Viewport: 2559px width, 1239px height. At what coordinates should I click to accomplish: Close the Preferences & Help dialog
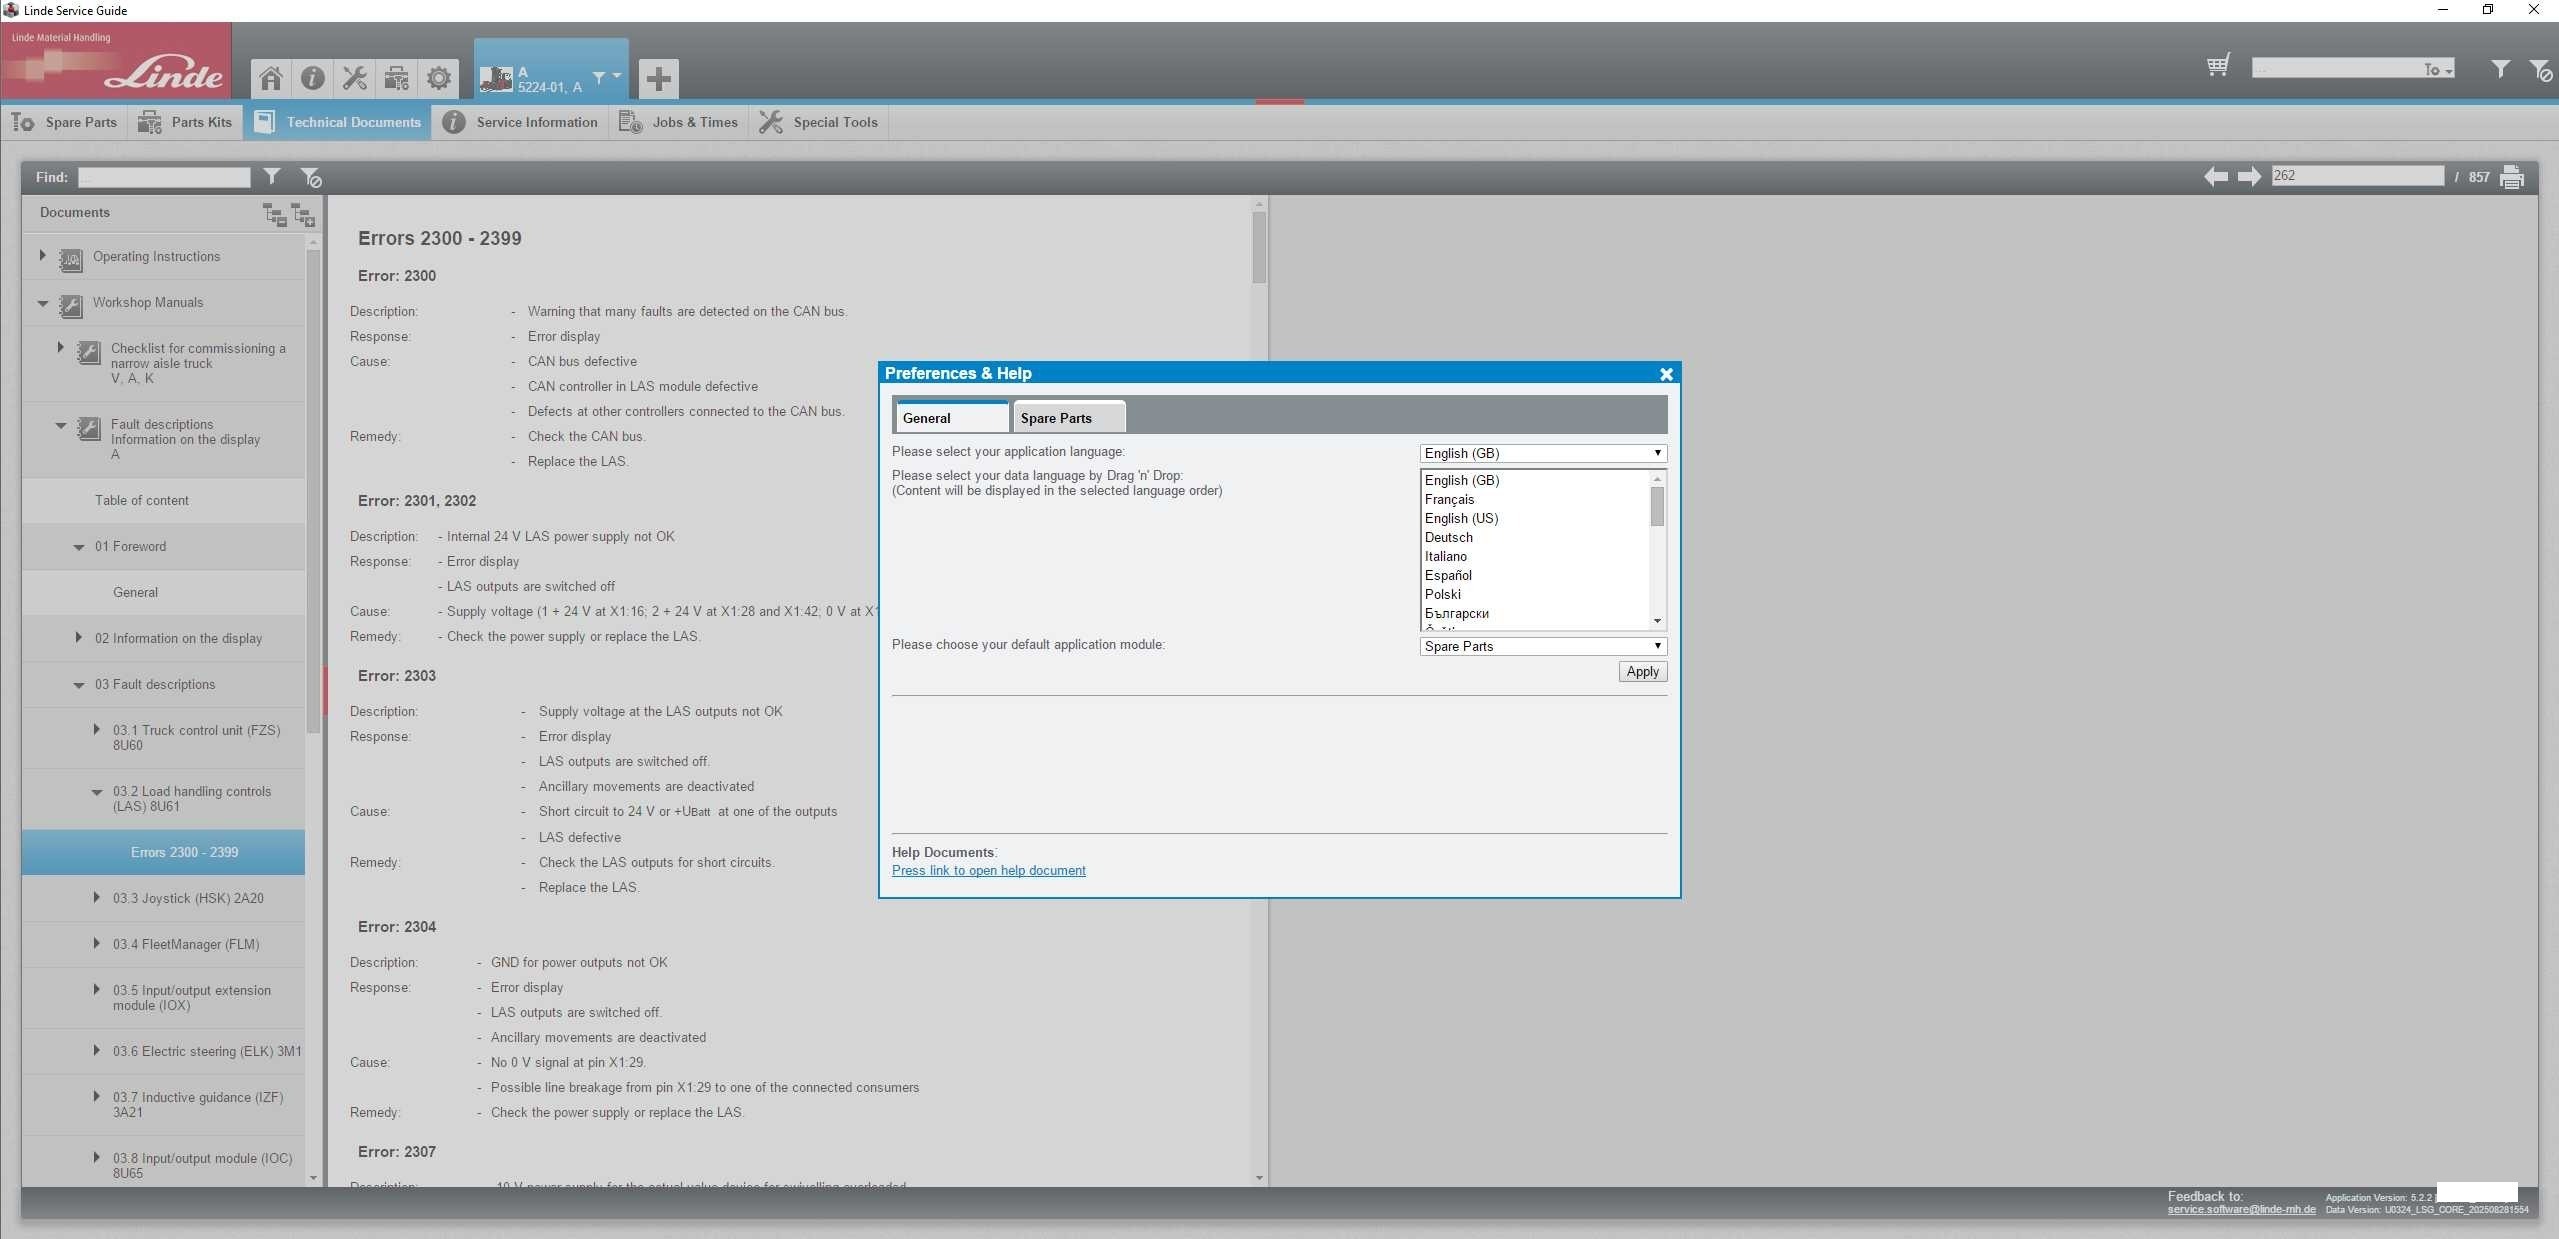pos(1666,374)
